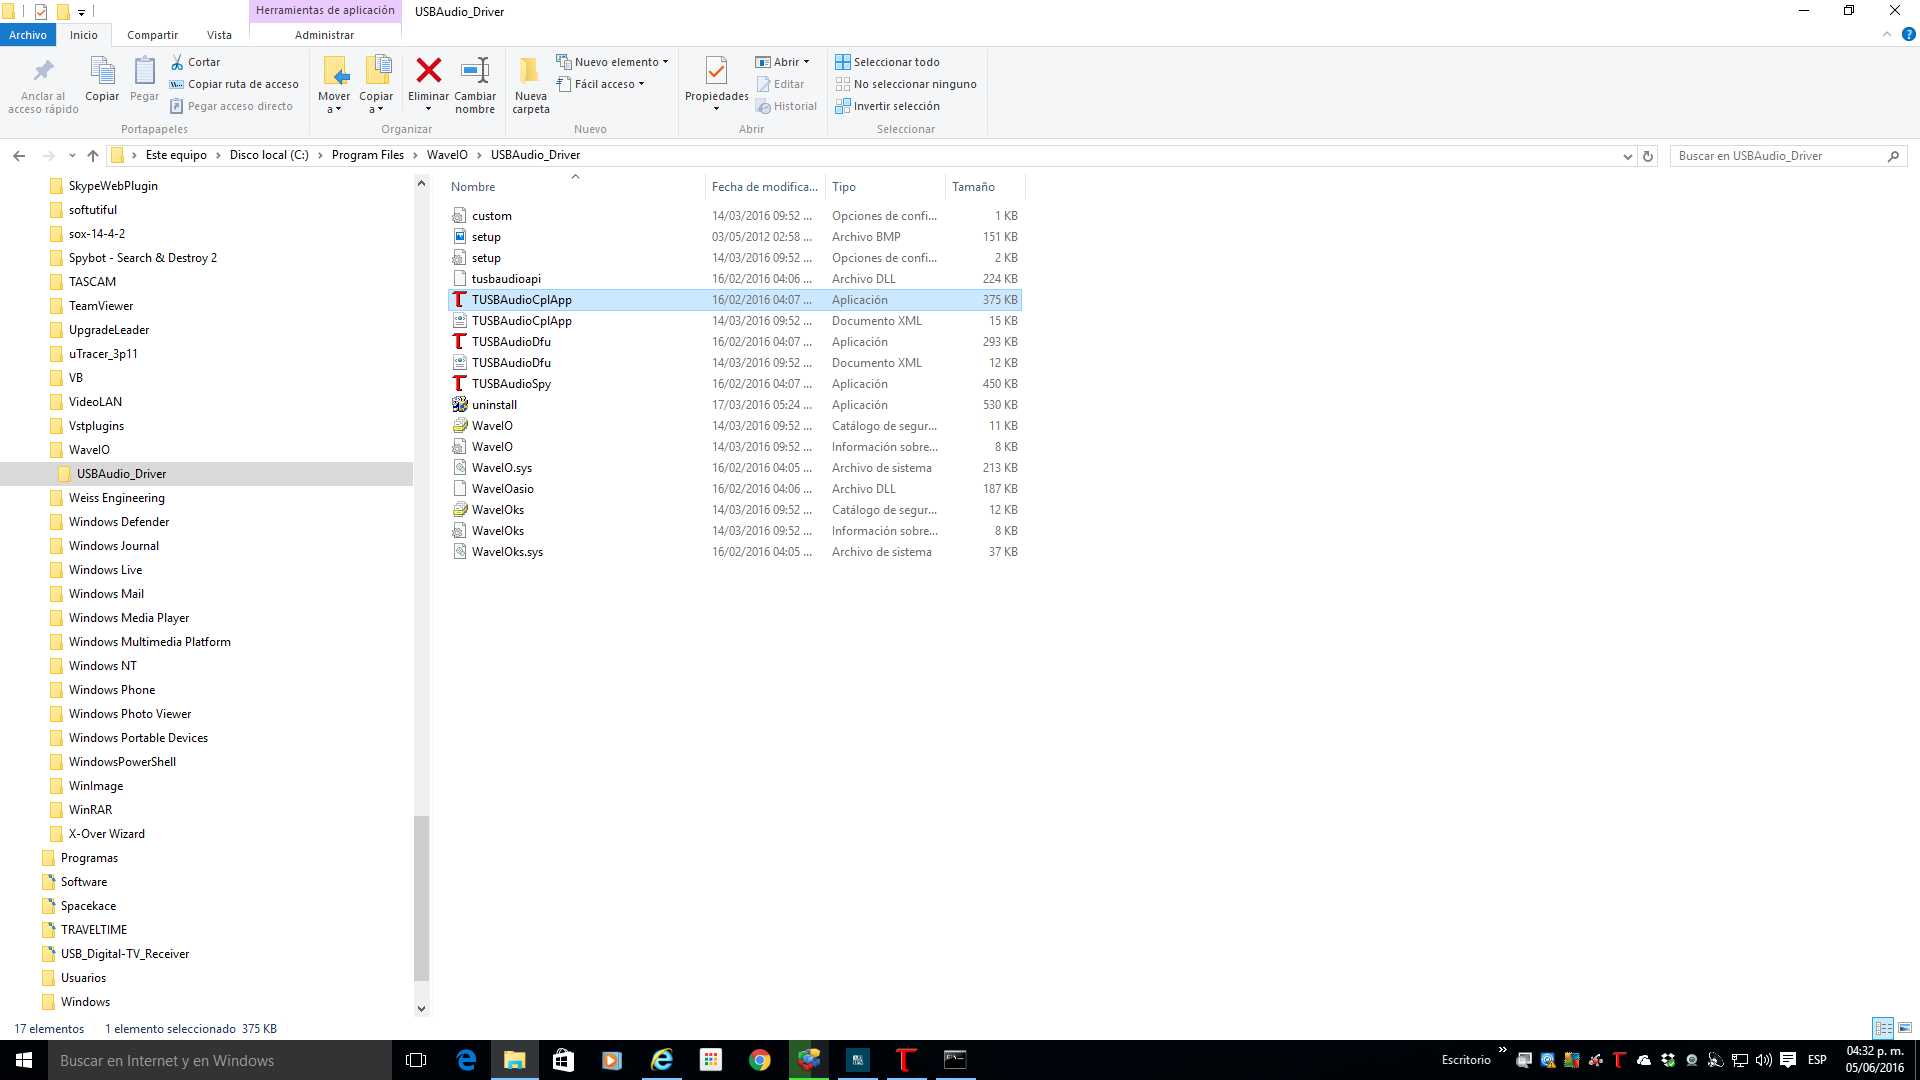Click Copiar ruta de acceso

tap(234, 84)
